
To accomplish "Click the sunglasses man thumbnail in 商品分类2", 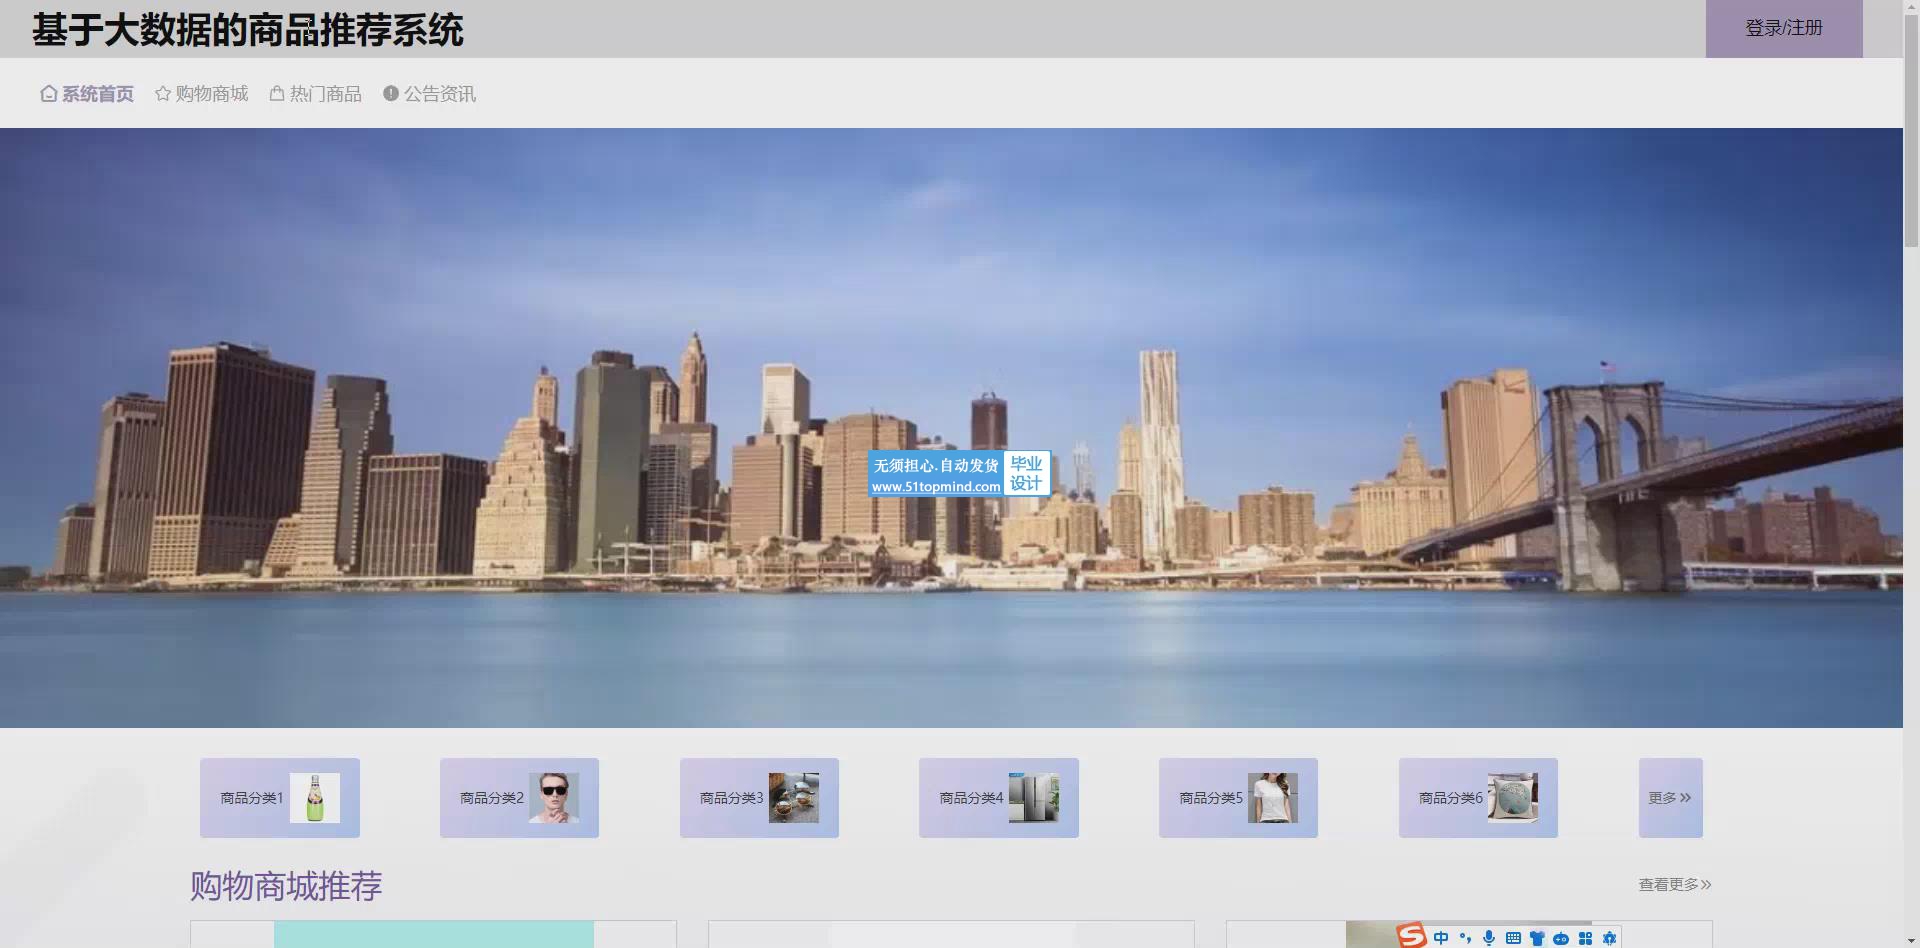I will (x=554, y=798).
